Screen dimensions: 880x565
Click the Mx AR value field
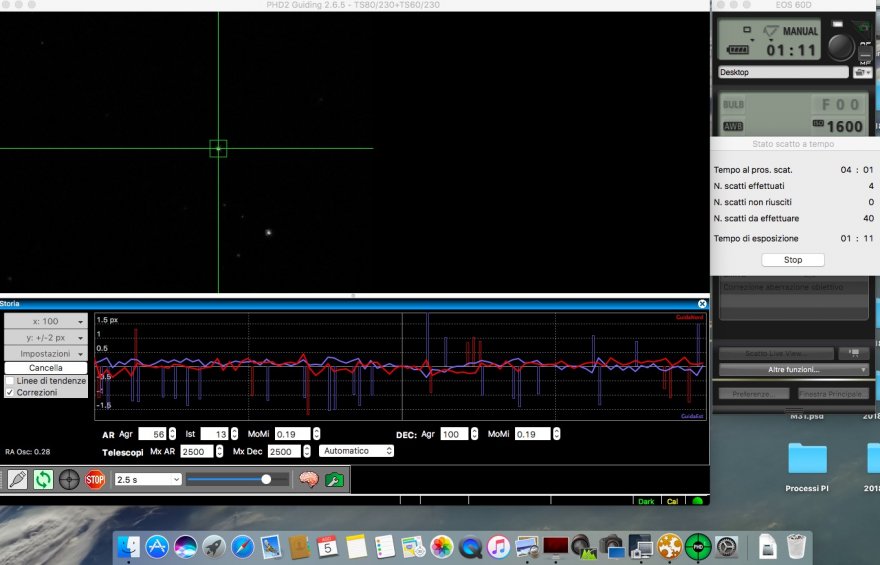[199, 452]
